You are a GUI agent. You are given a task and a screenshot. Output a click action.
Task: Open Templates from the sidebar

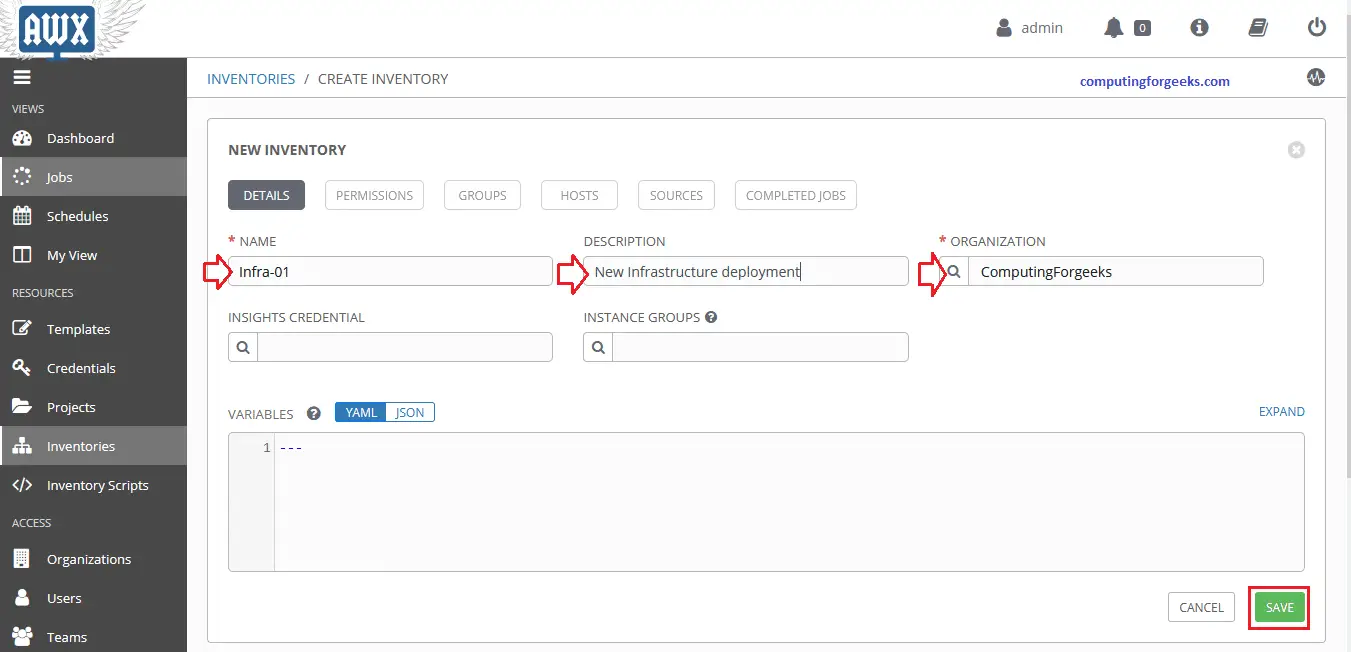click(x=78, y=329)
